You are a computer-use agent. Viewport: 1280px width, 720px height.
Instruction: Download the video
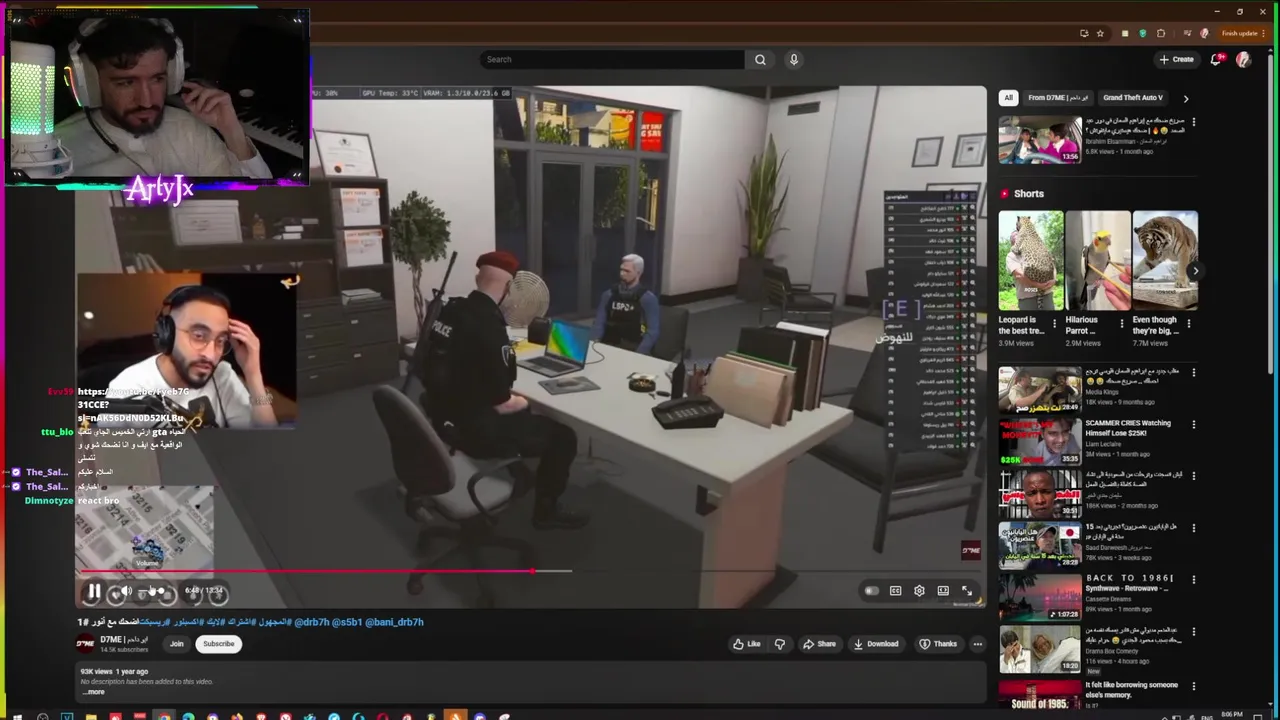pos(876,644)
